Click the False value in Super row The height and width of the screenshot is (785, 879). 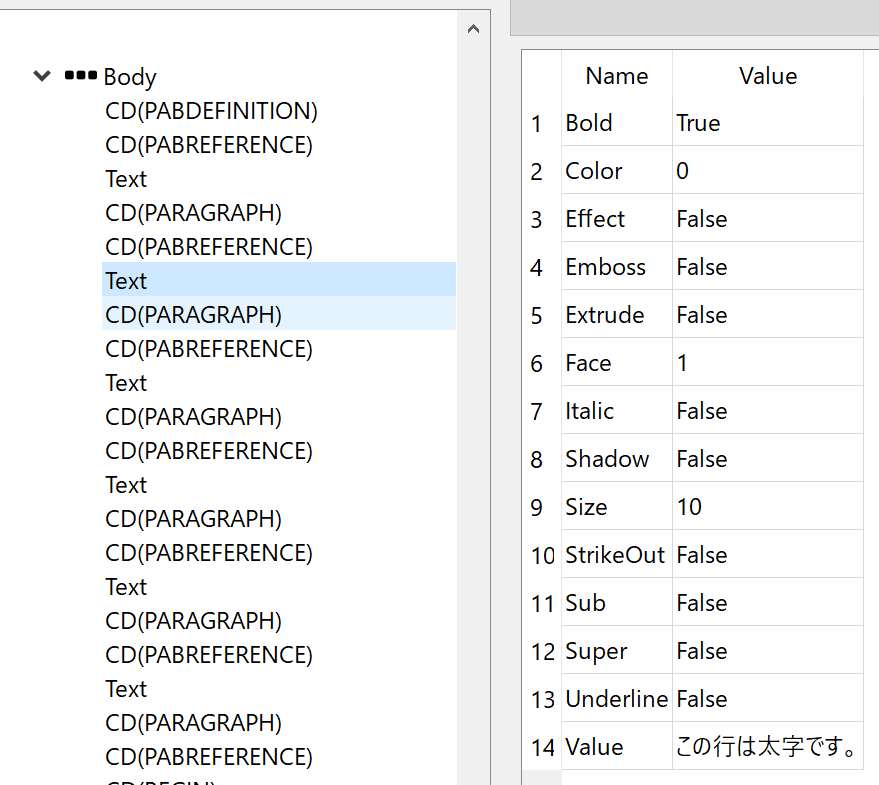(767, 652)
